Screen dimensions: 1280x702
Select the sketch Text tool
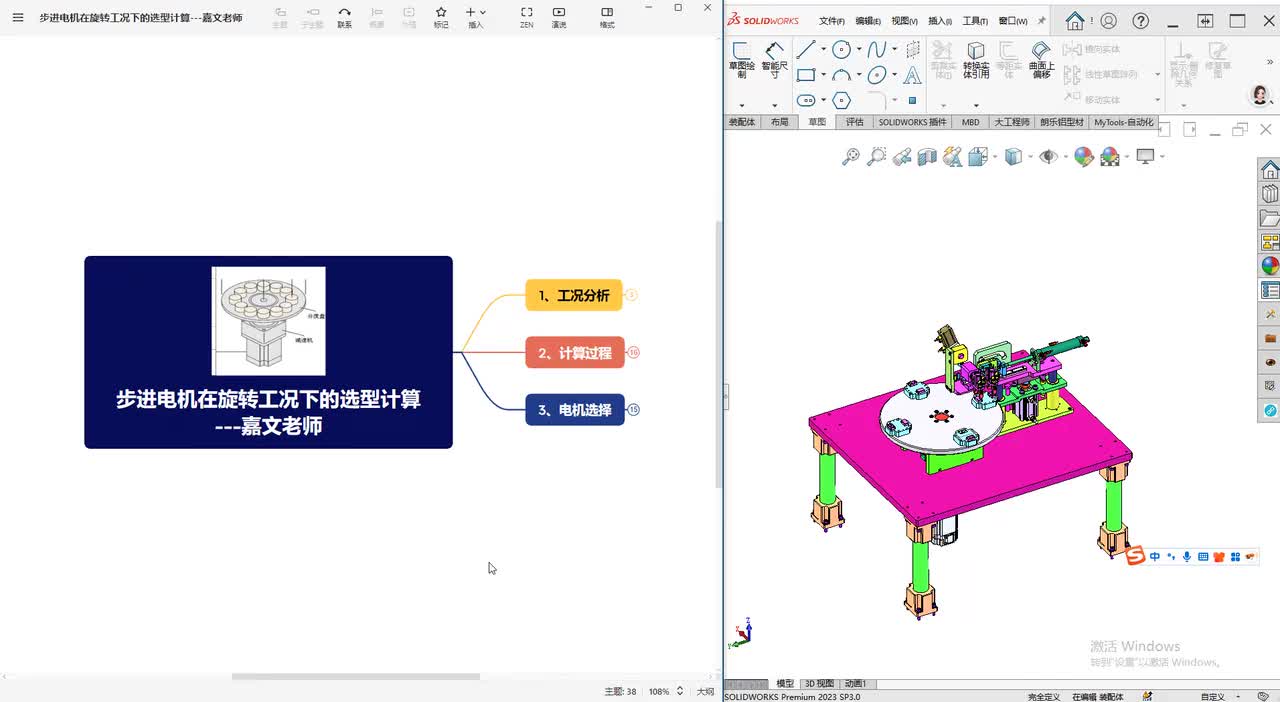(x=912, y=75)
